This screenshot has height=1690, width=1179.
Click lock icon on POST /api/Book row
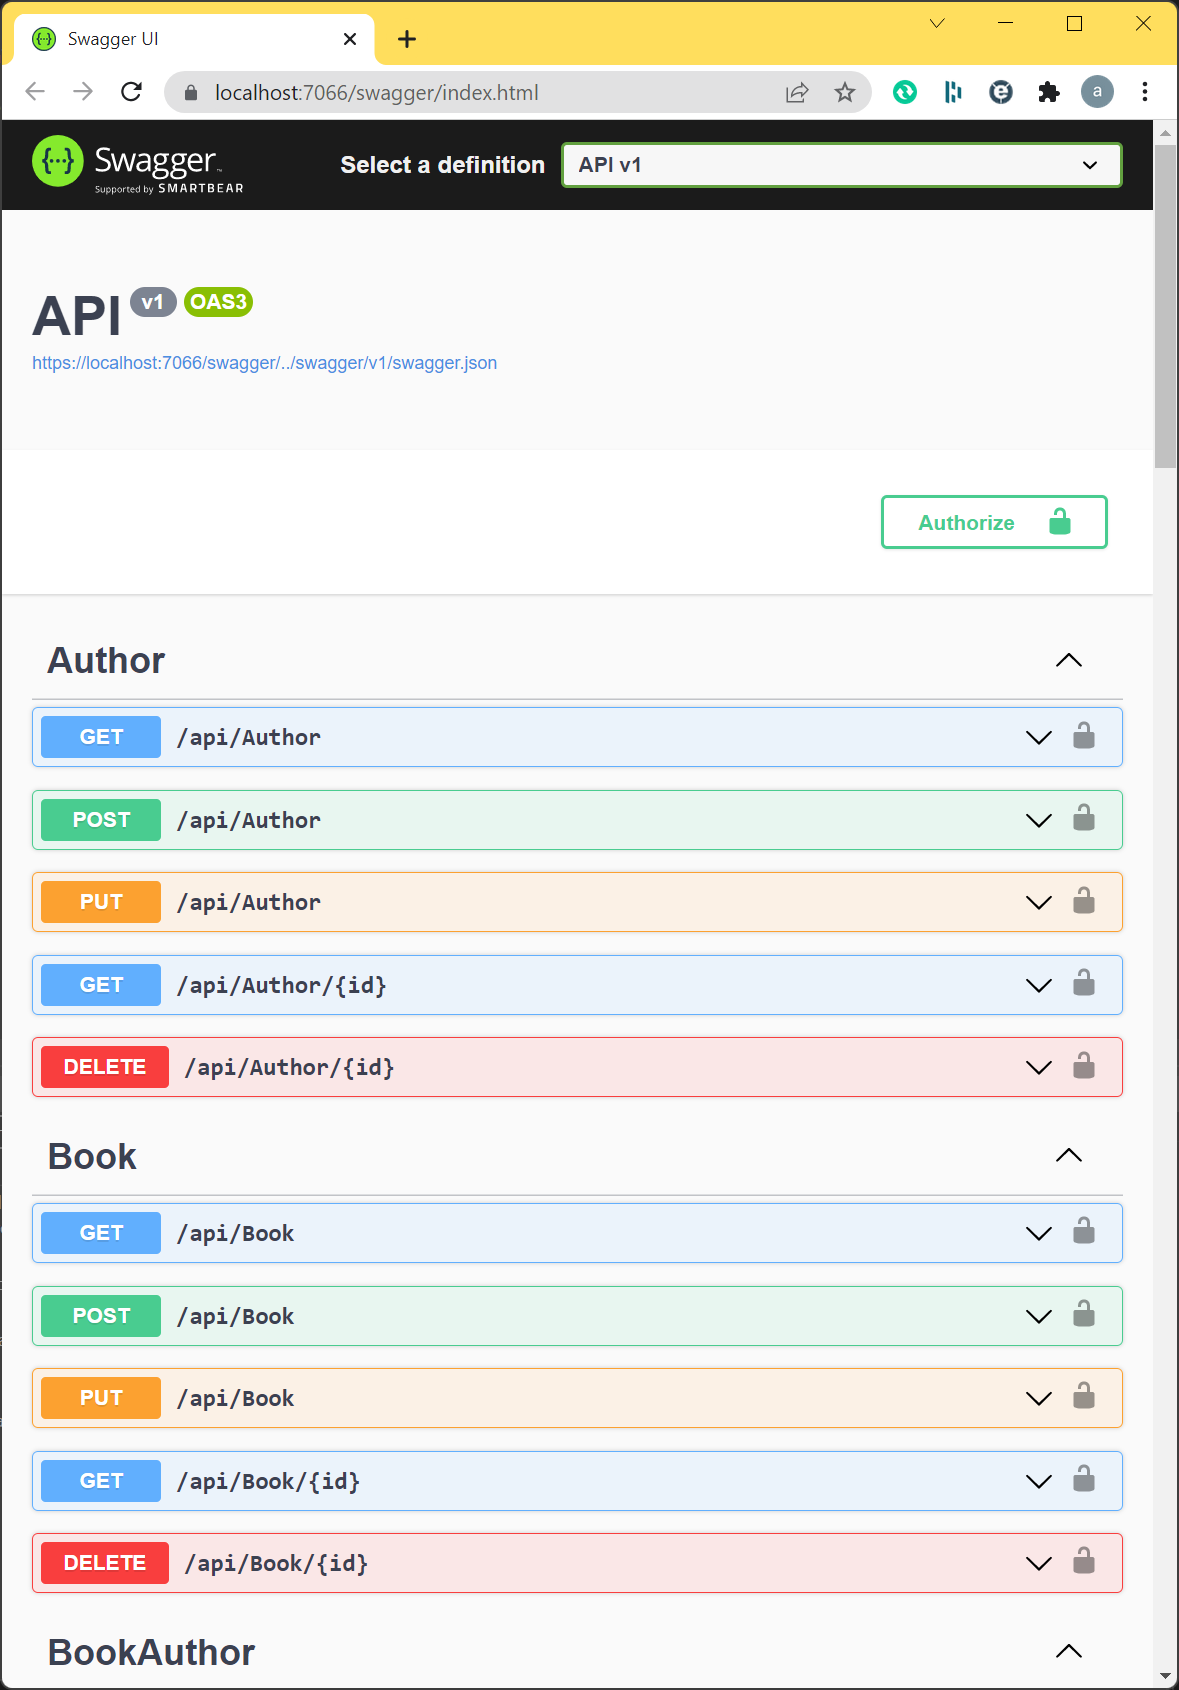(1084, 1315)
